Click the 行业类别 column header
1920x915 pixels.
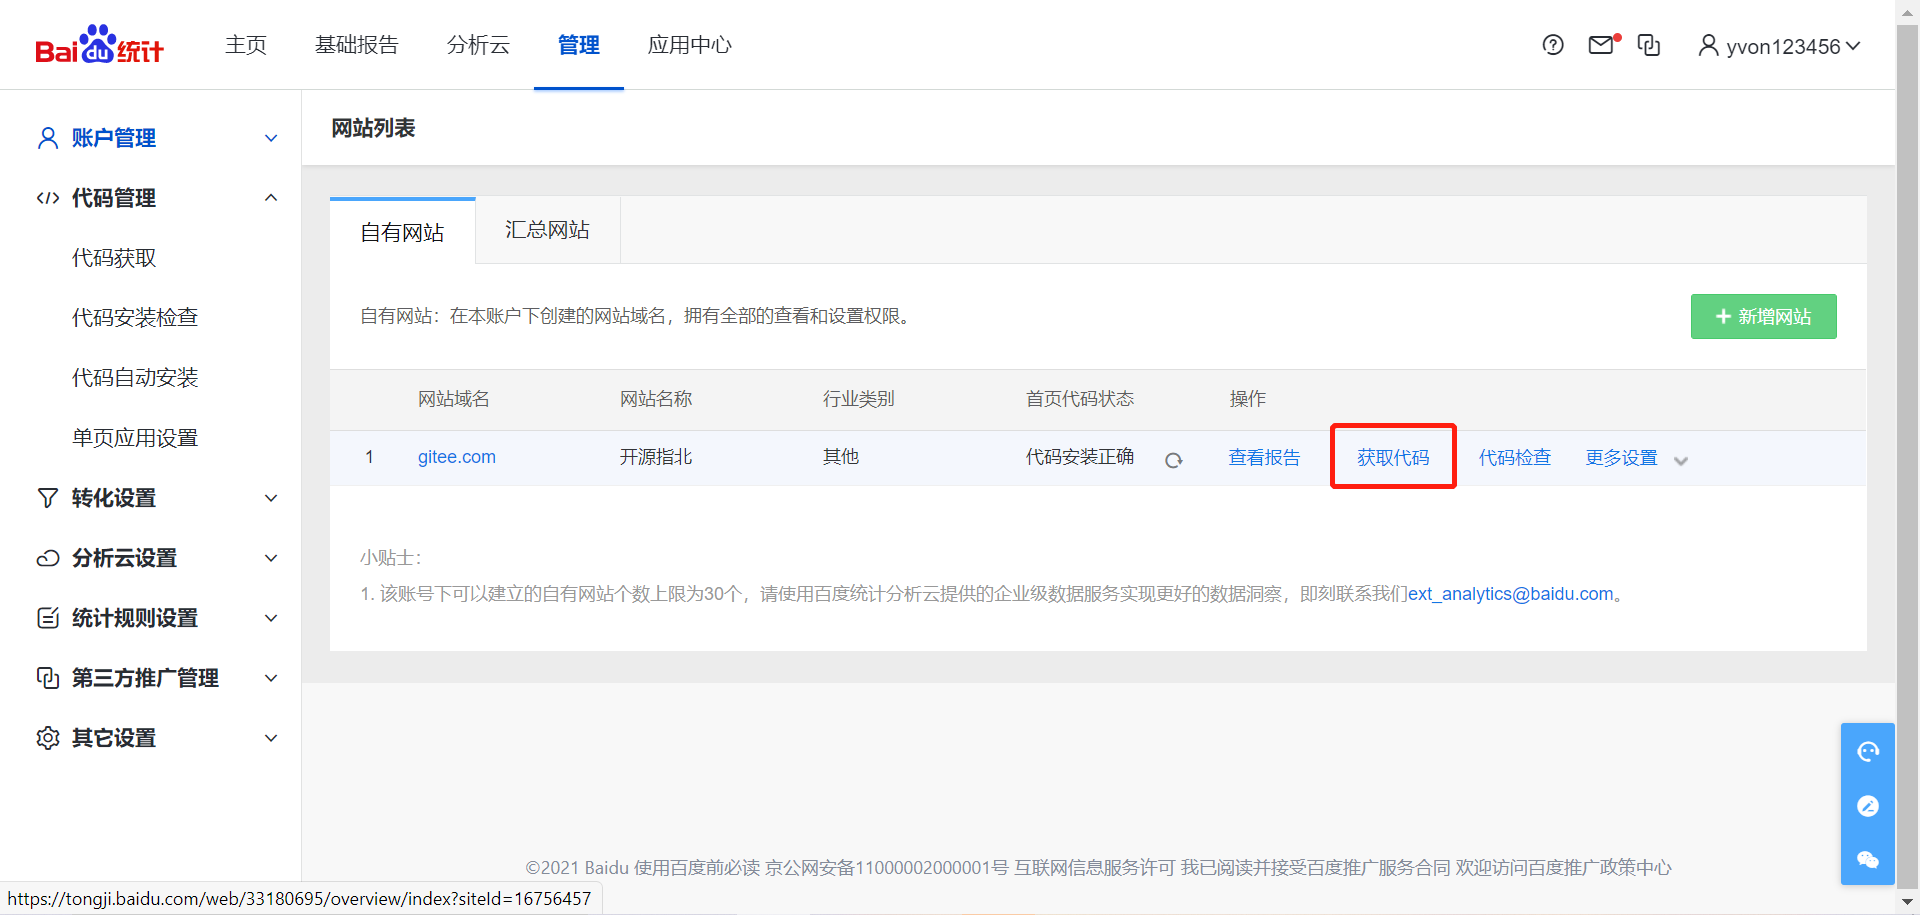[x=859, y=399]
